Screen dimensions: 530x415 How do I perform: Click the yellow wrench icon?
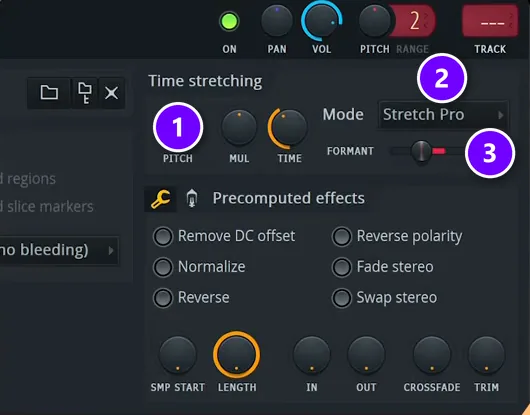[161, 199]
